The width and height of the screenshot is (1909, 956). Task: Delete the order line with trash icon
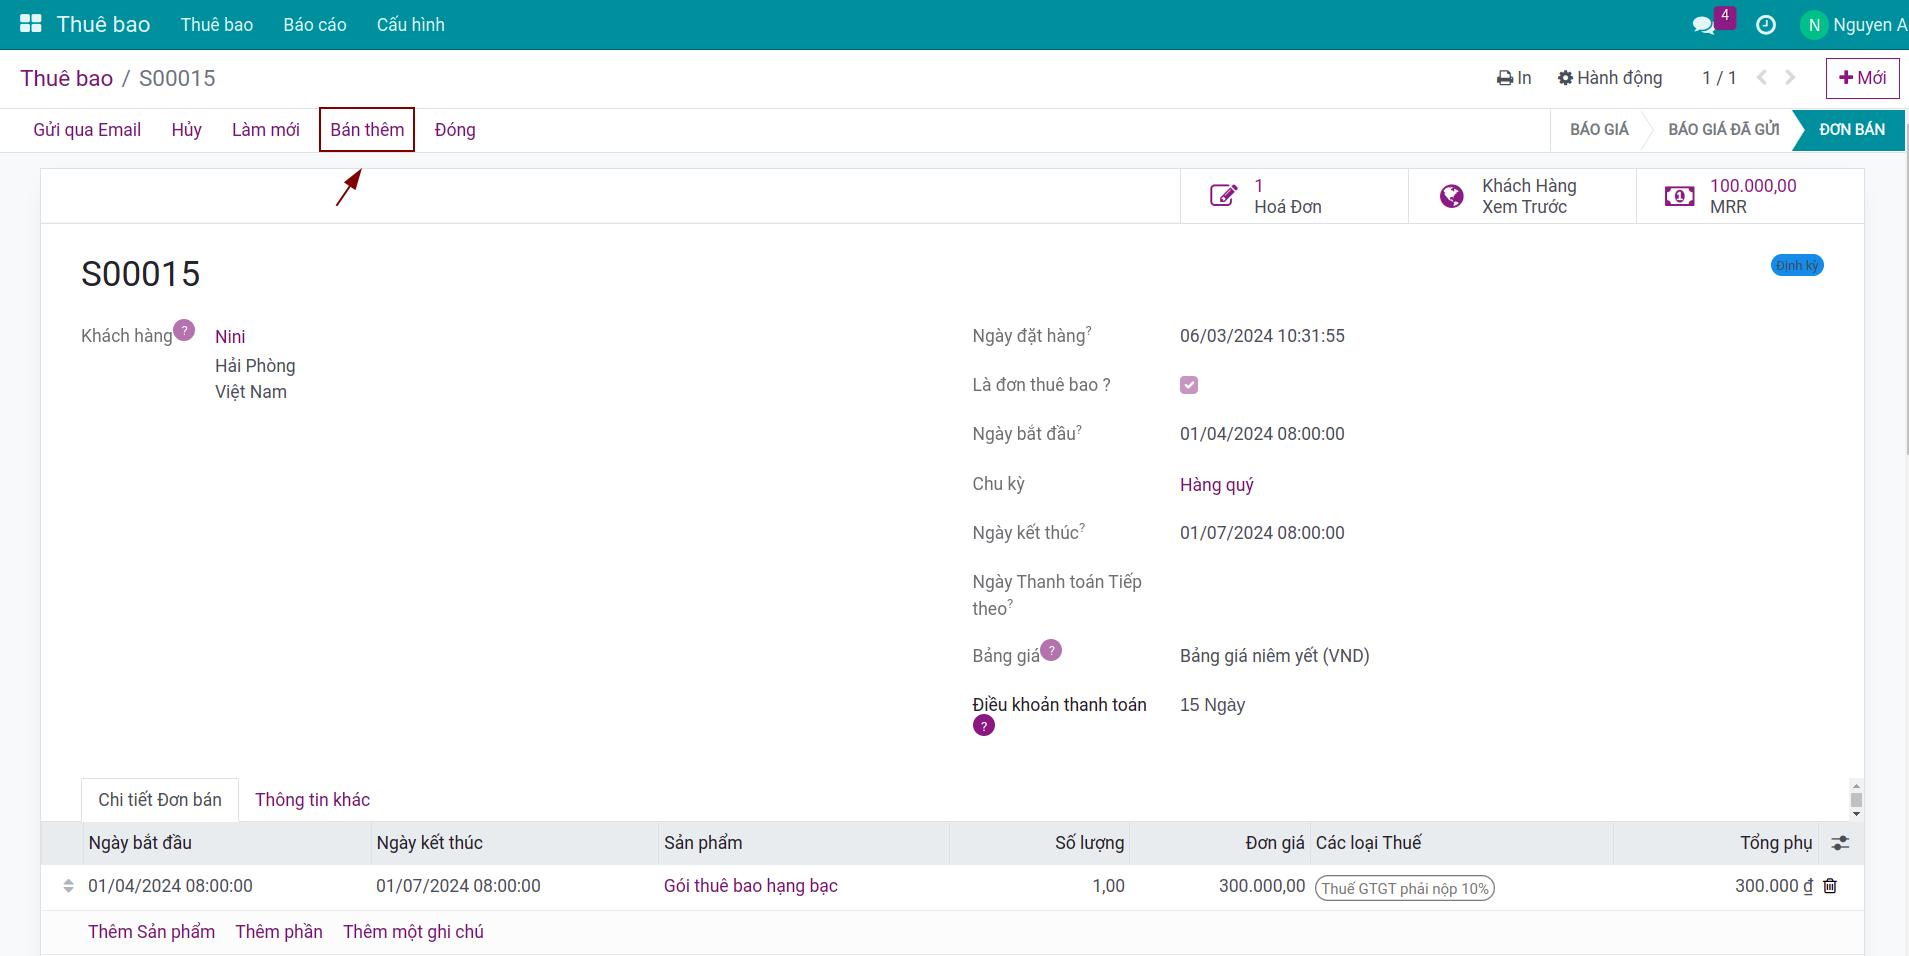pos(1830,886)
